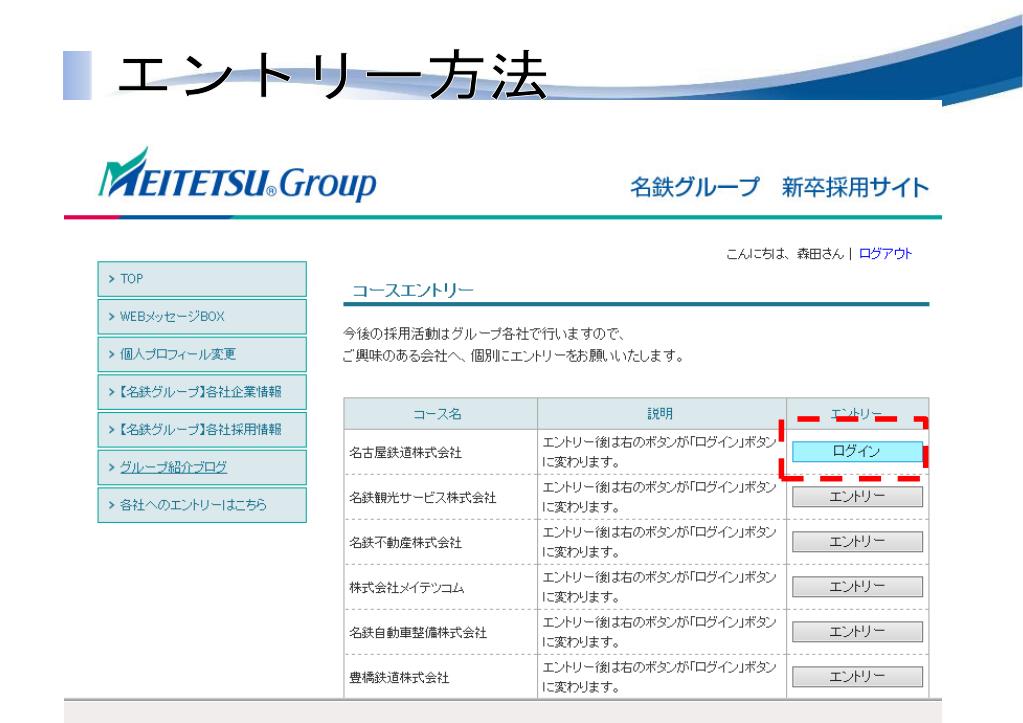This screenshot has height=723, width=1023.
Task: Select 個人プロフィール変更 in the sidebar
Action: click(x=202, y=354)
